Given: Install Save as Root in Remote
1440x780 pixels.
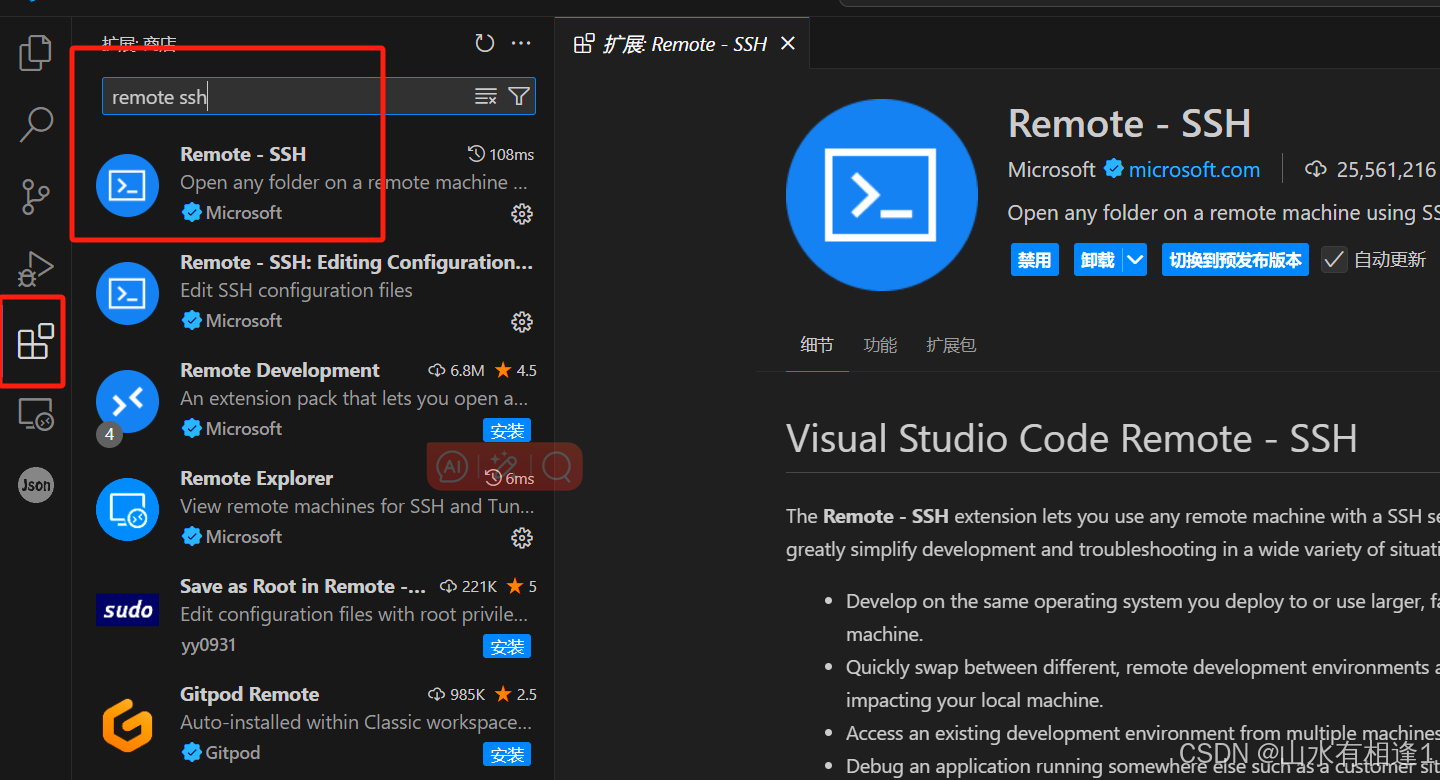Looking at the screenshot, I should [507, 646].
